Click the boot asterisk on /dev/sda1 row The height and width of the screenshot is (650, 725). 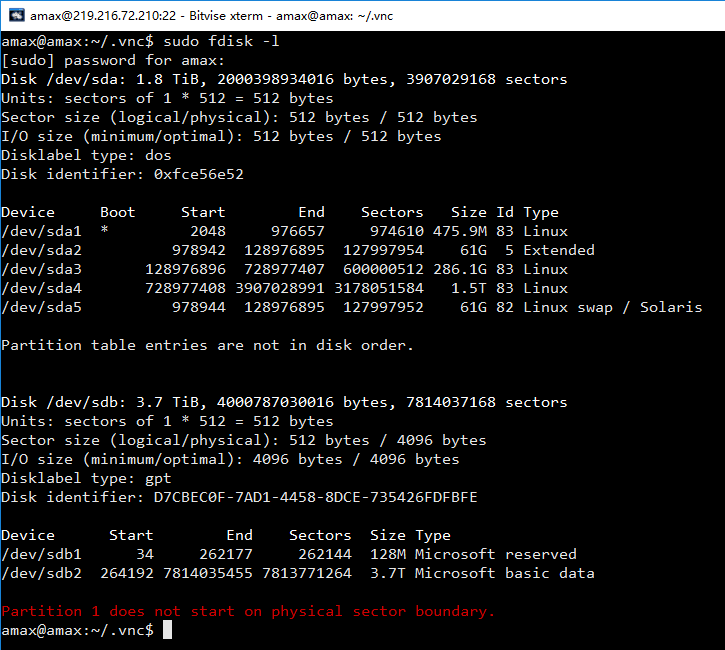click(104, 229)
